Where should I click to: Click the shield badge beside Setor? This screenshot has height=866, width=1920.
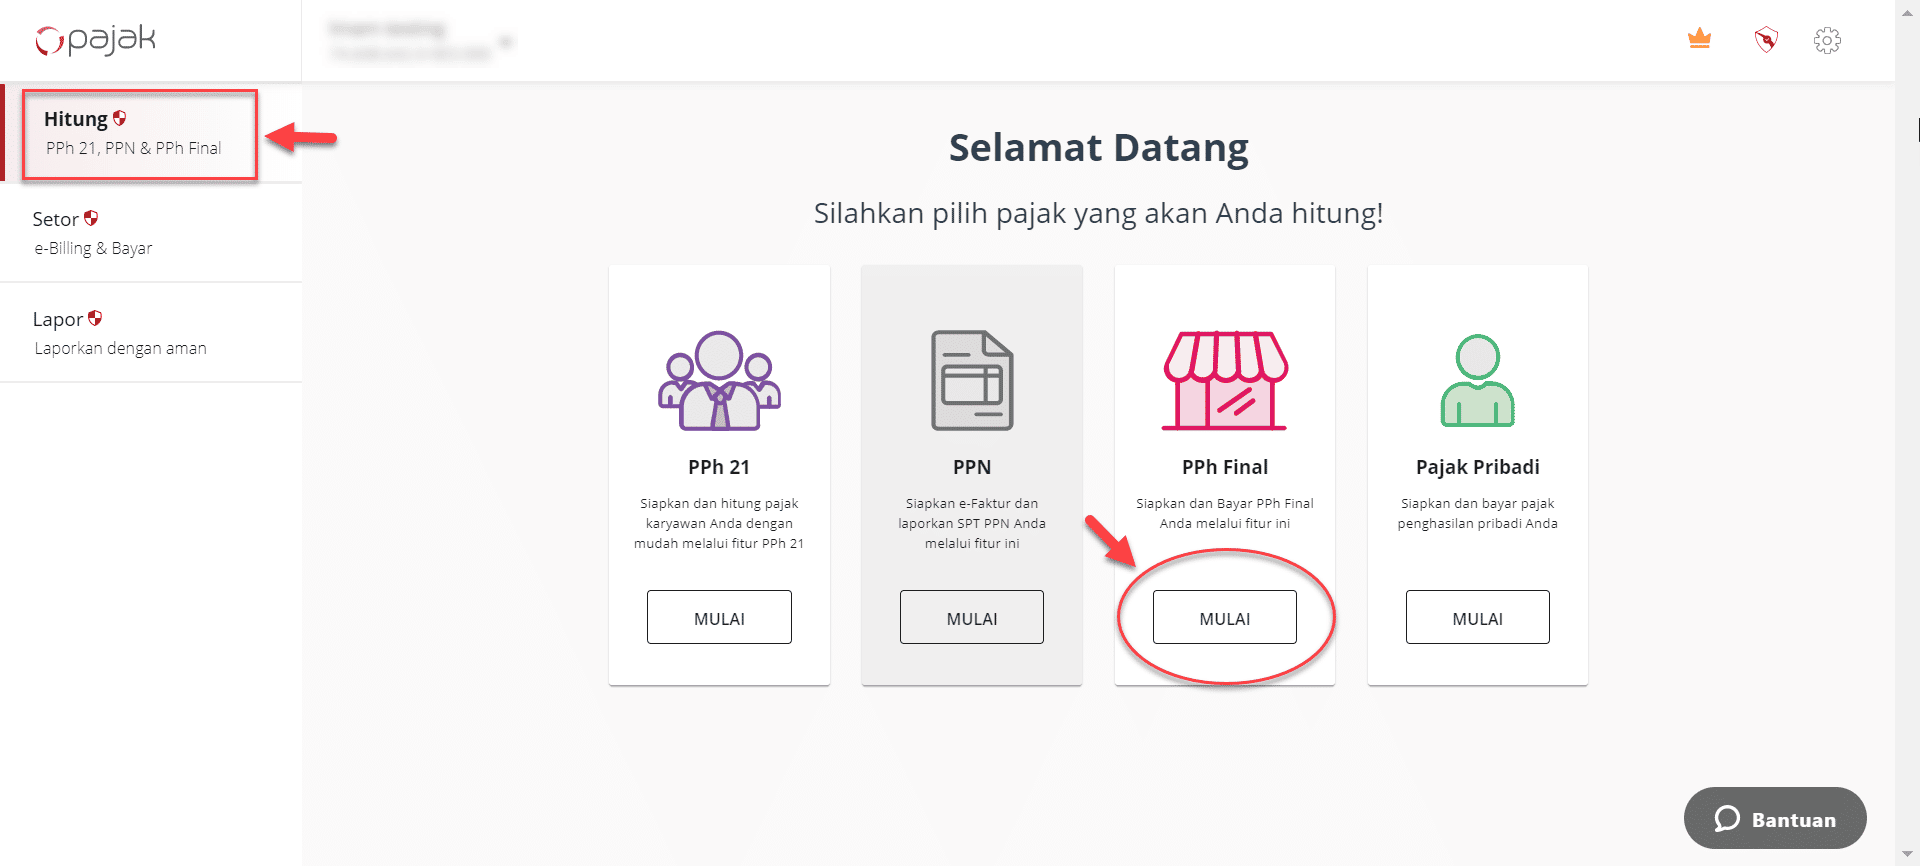click(91, 218)
